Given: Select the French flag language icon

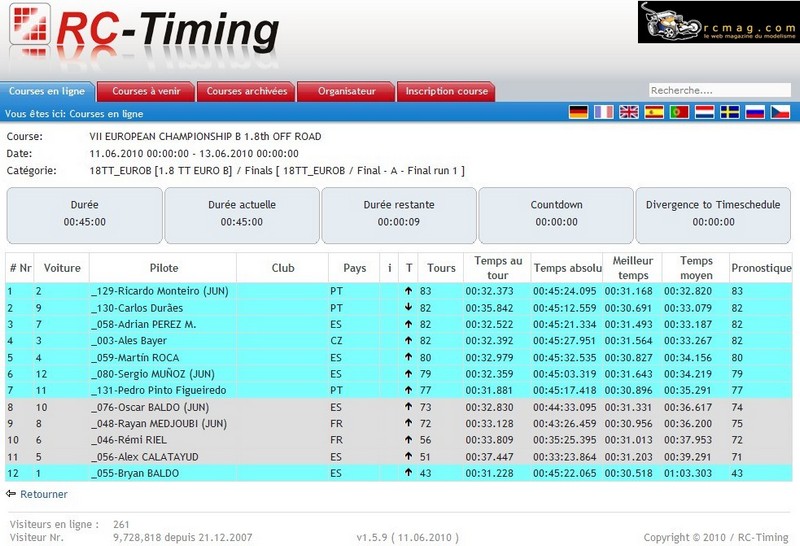Looking at the screenshot, I should [x=604, y=112].
